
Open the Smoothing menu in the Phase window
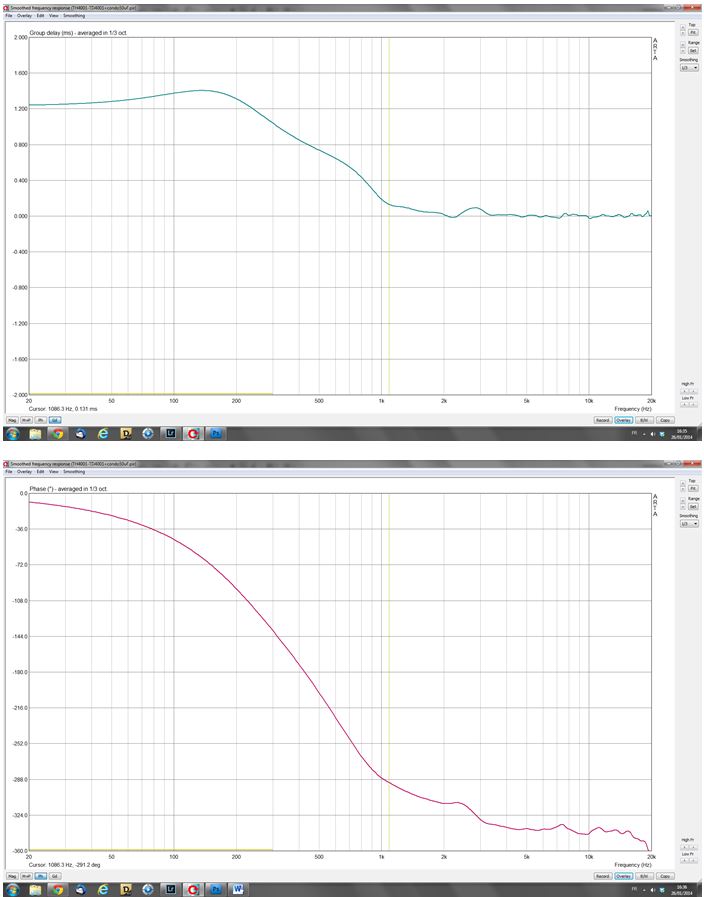73,472
